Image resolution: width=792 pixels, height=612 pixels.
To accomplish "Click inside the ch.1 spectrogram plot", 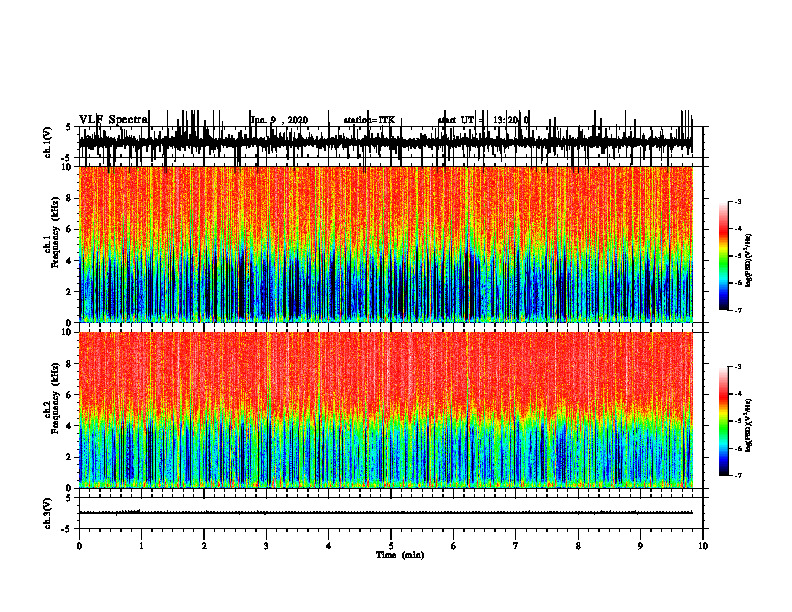I will pos(385,244).
